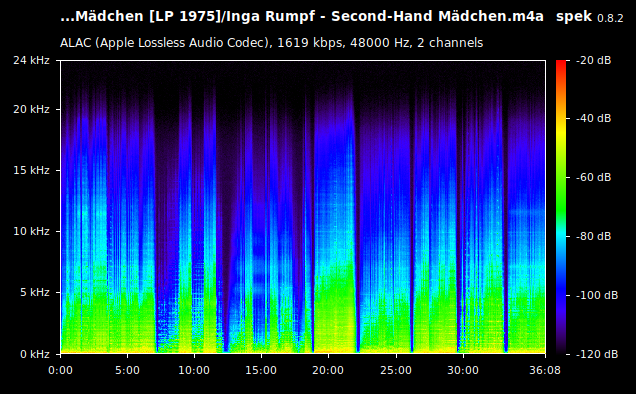Click the -120 dB scale label
Image resolution: width=636 pixels, height=394 pixels.
[597, 354]
